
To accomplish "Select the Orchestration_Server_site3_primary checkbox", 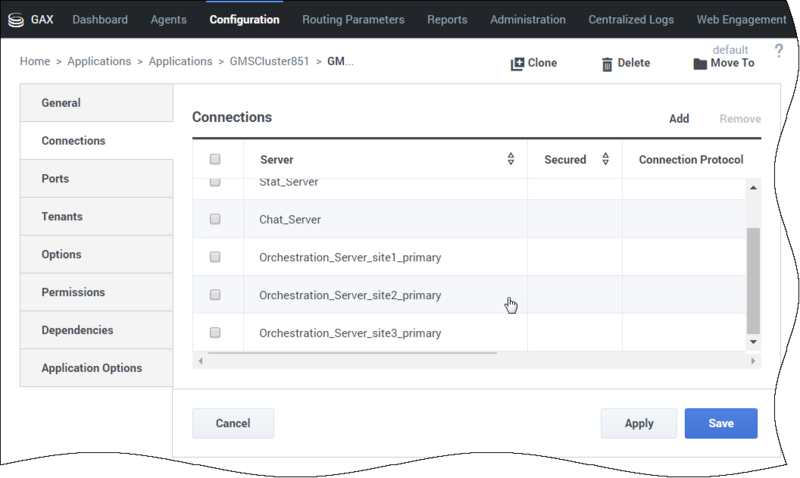I will (x=215, y=333).
